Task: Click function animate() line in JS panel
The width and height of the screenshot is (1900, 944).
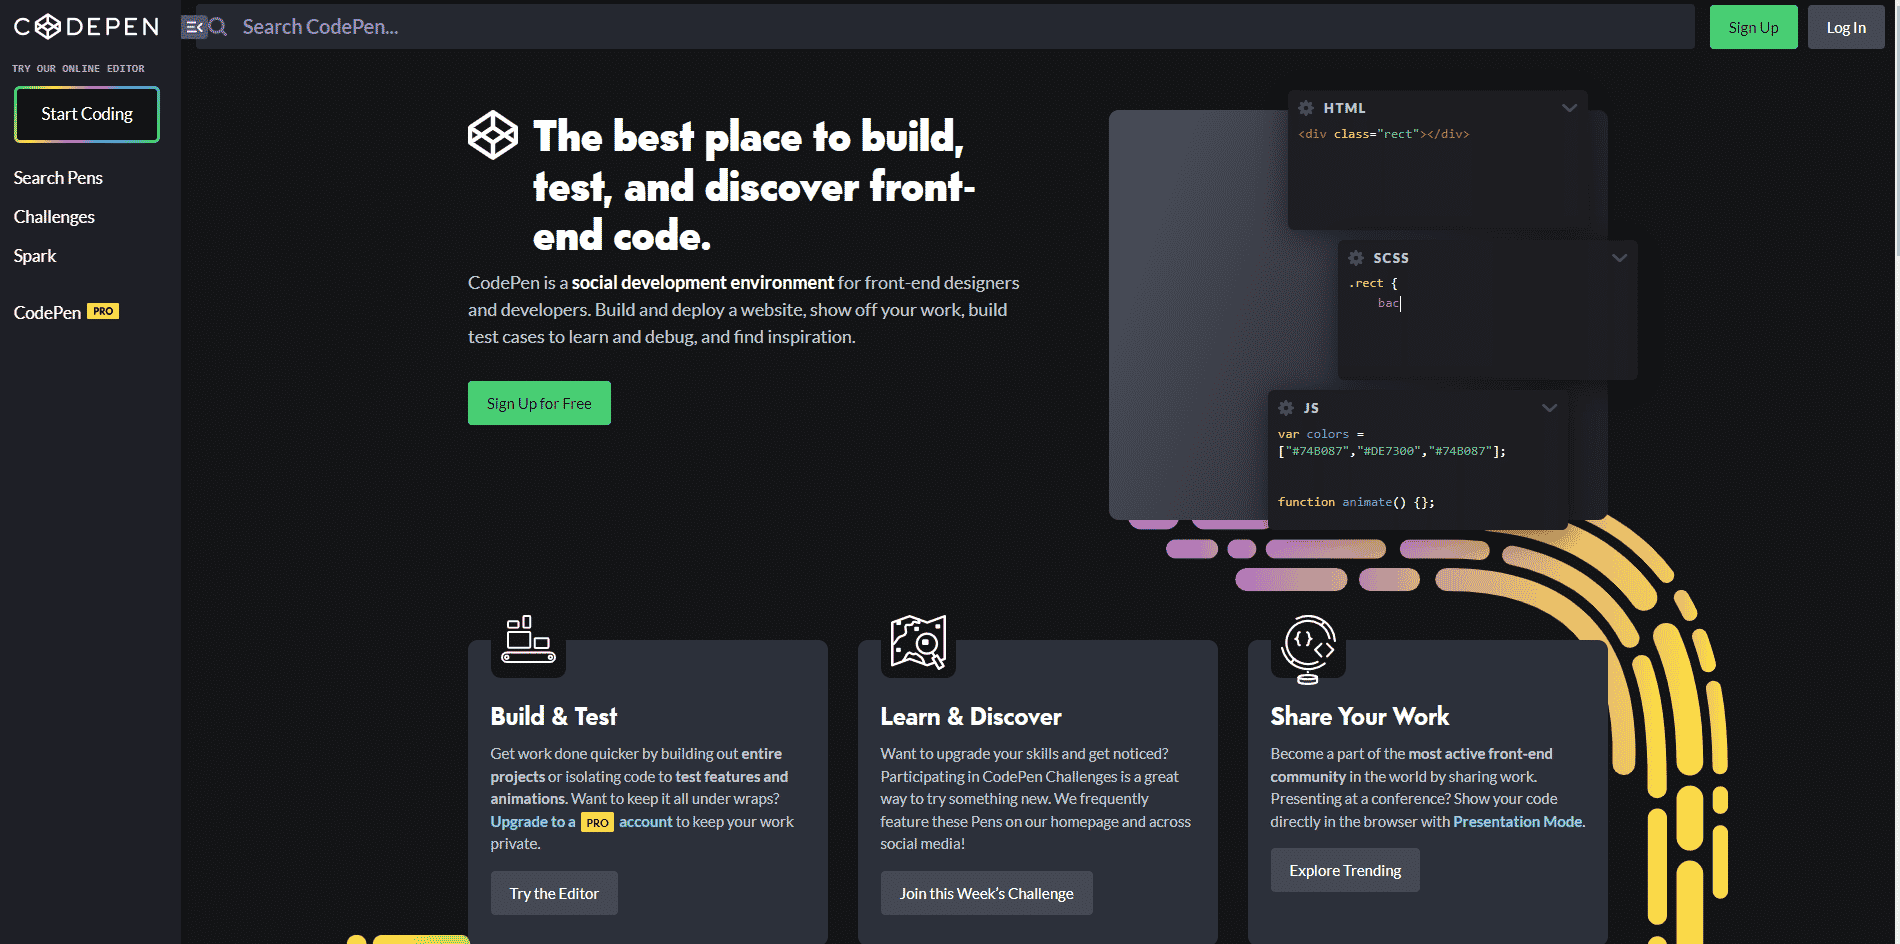Action: pos(1356,502)
